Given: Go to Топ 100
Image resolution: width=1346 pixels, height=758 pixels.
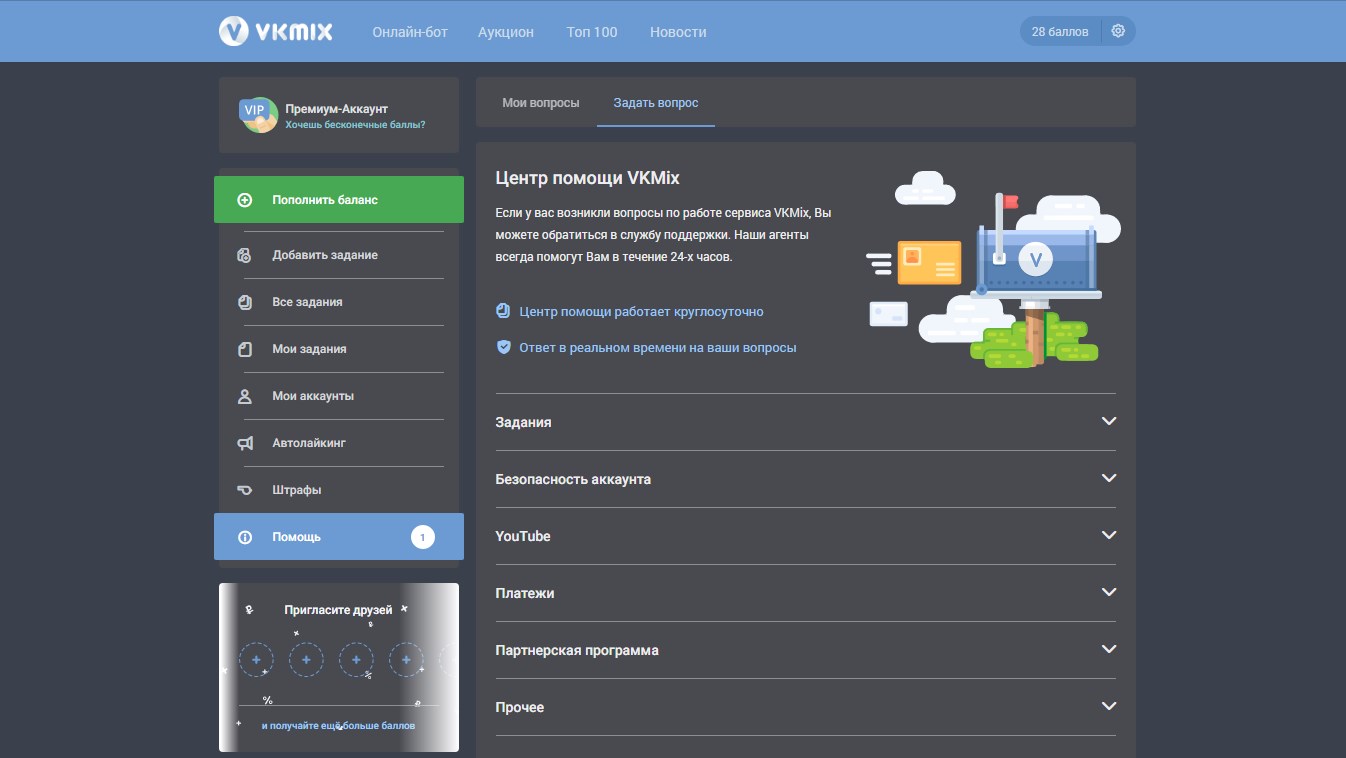Looking at the screenshot, I should 592,32.
